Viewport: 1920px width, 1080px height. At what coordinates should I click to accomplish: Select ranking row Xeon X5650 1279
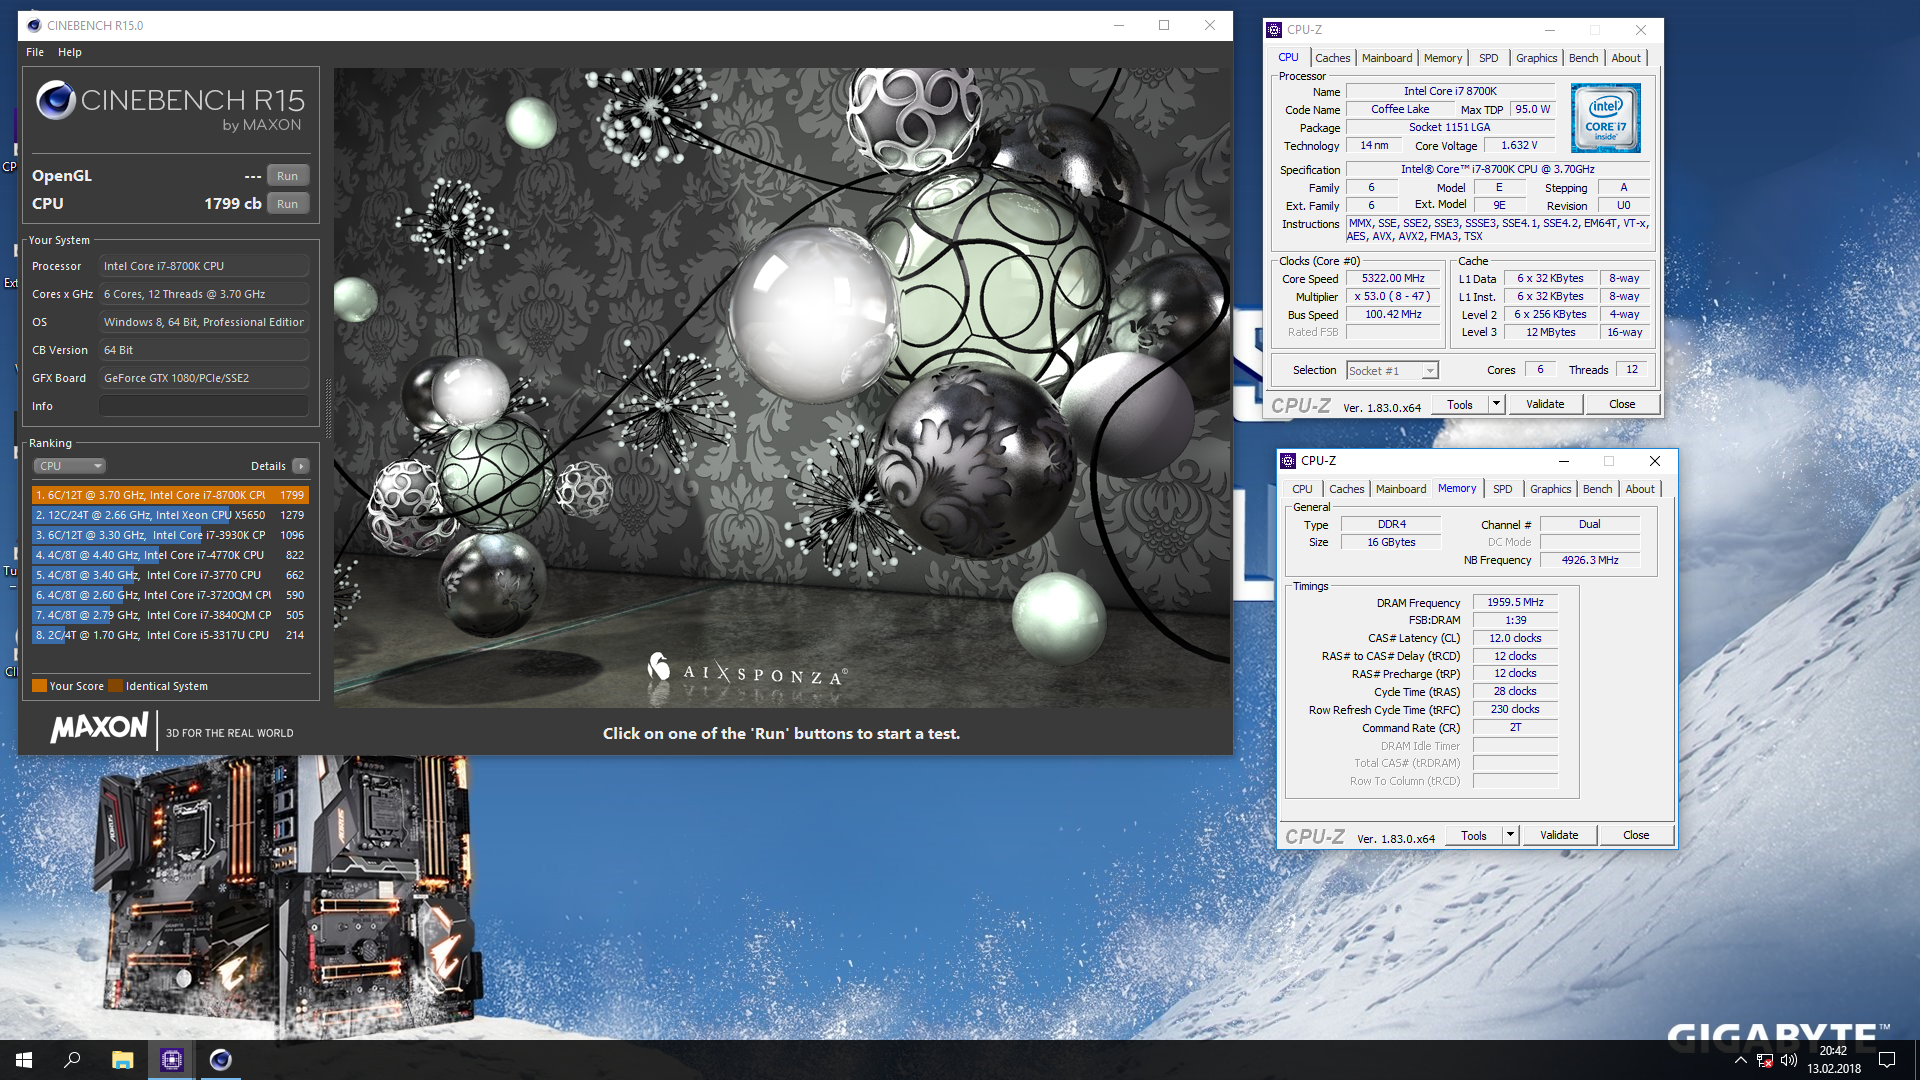tap(170, 515)
